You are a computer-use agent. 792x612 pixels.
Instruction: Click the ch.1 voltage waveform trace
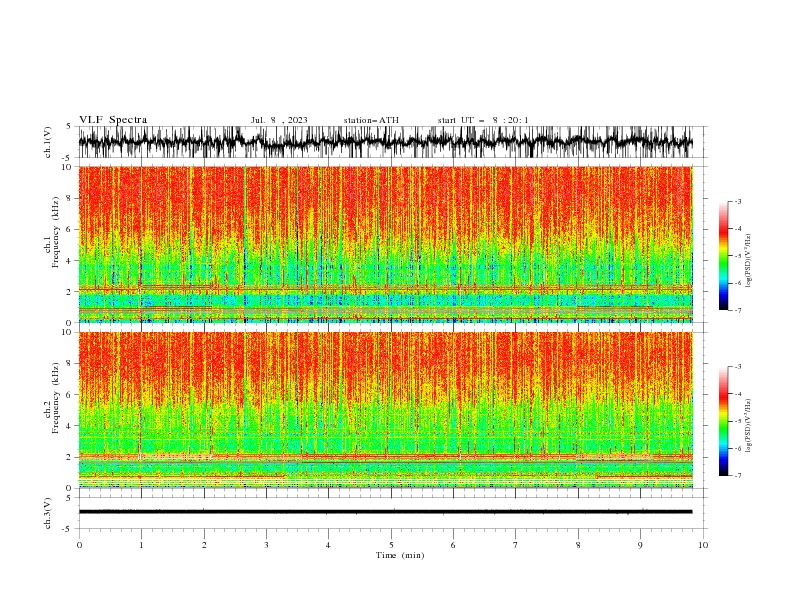(385, 142)
